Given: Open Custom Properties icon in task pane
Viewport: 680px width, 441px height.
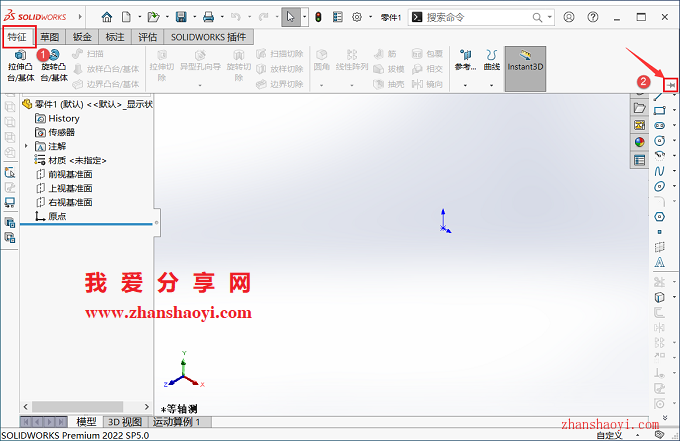Looking at the screenshot, I should [x=639, y=160].
